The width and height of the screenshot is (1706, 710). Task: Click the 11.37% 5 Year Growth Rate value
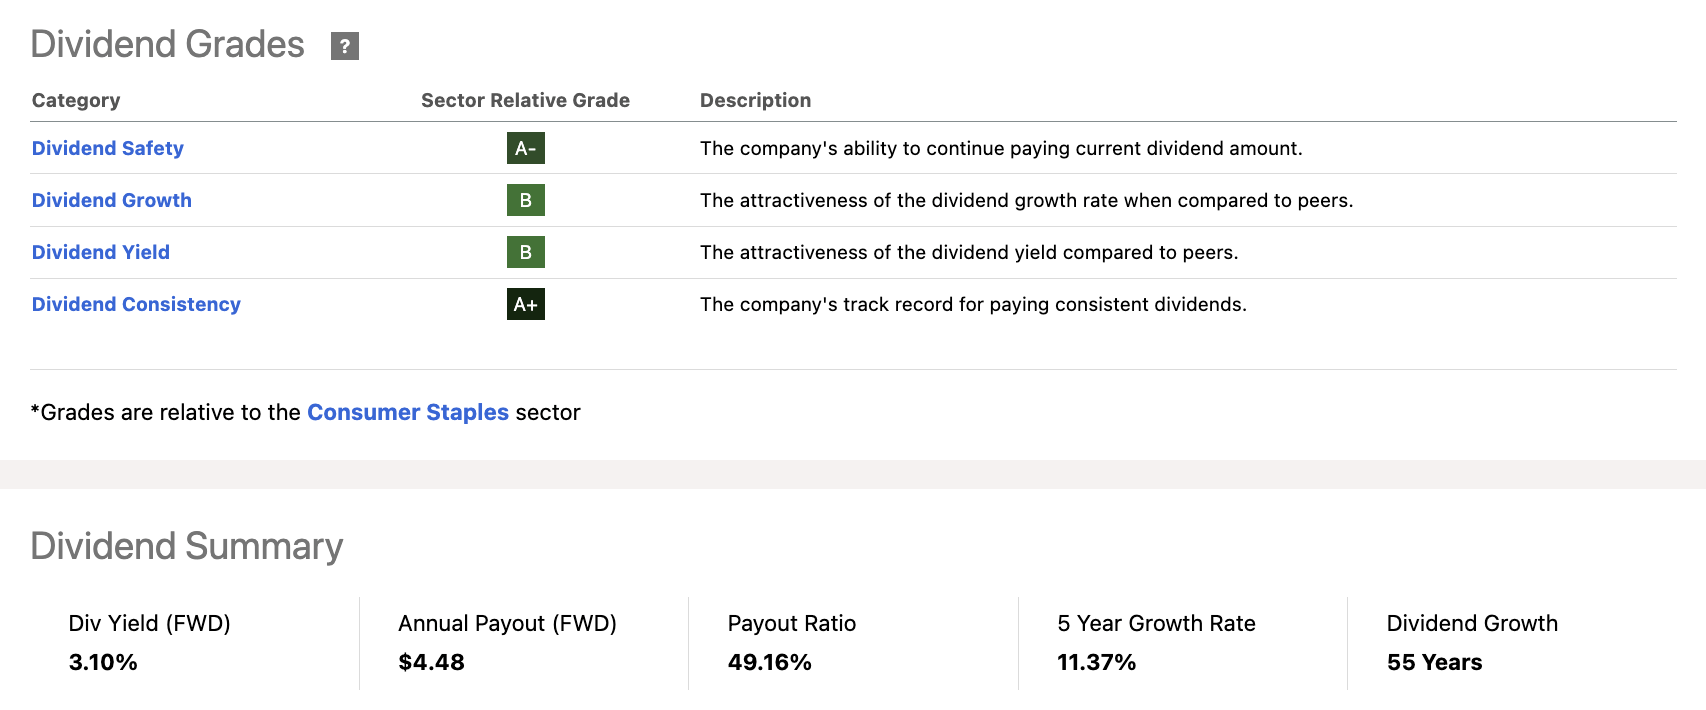coord(1096,662)
